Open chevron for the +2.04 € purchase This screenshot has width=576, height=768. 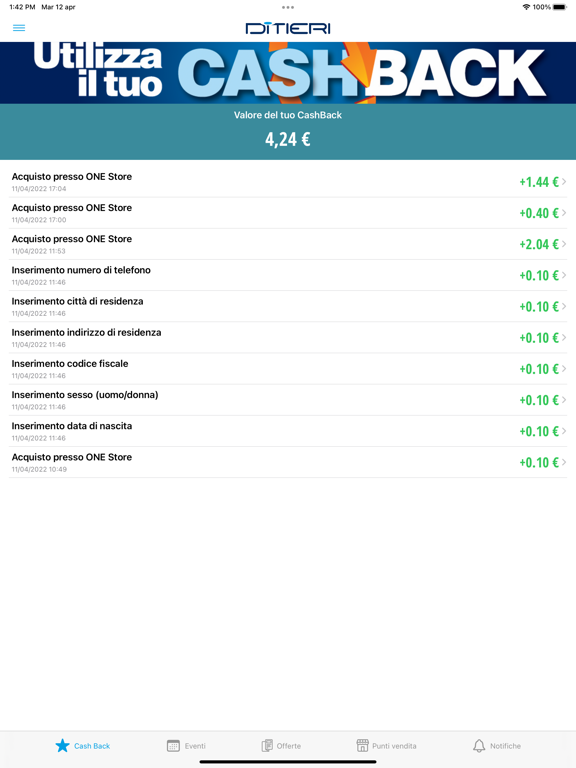564,244
